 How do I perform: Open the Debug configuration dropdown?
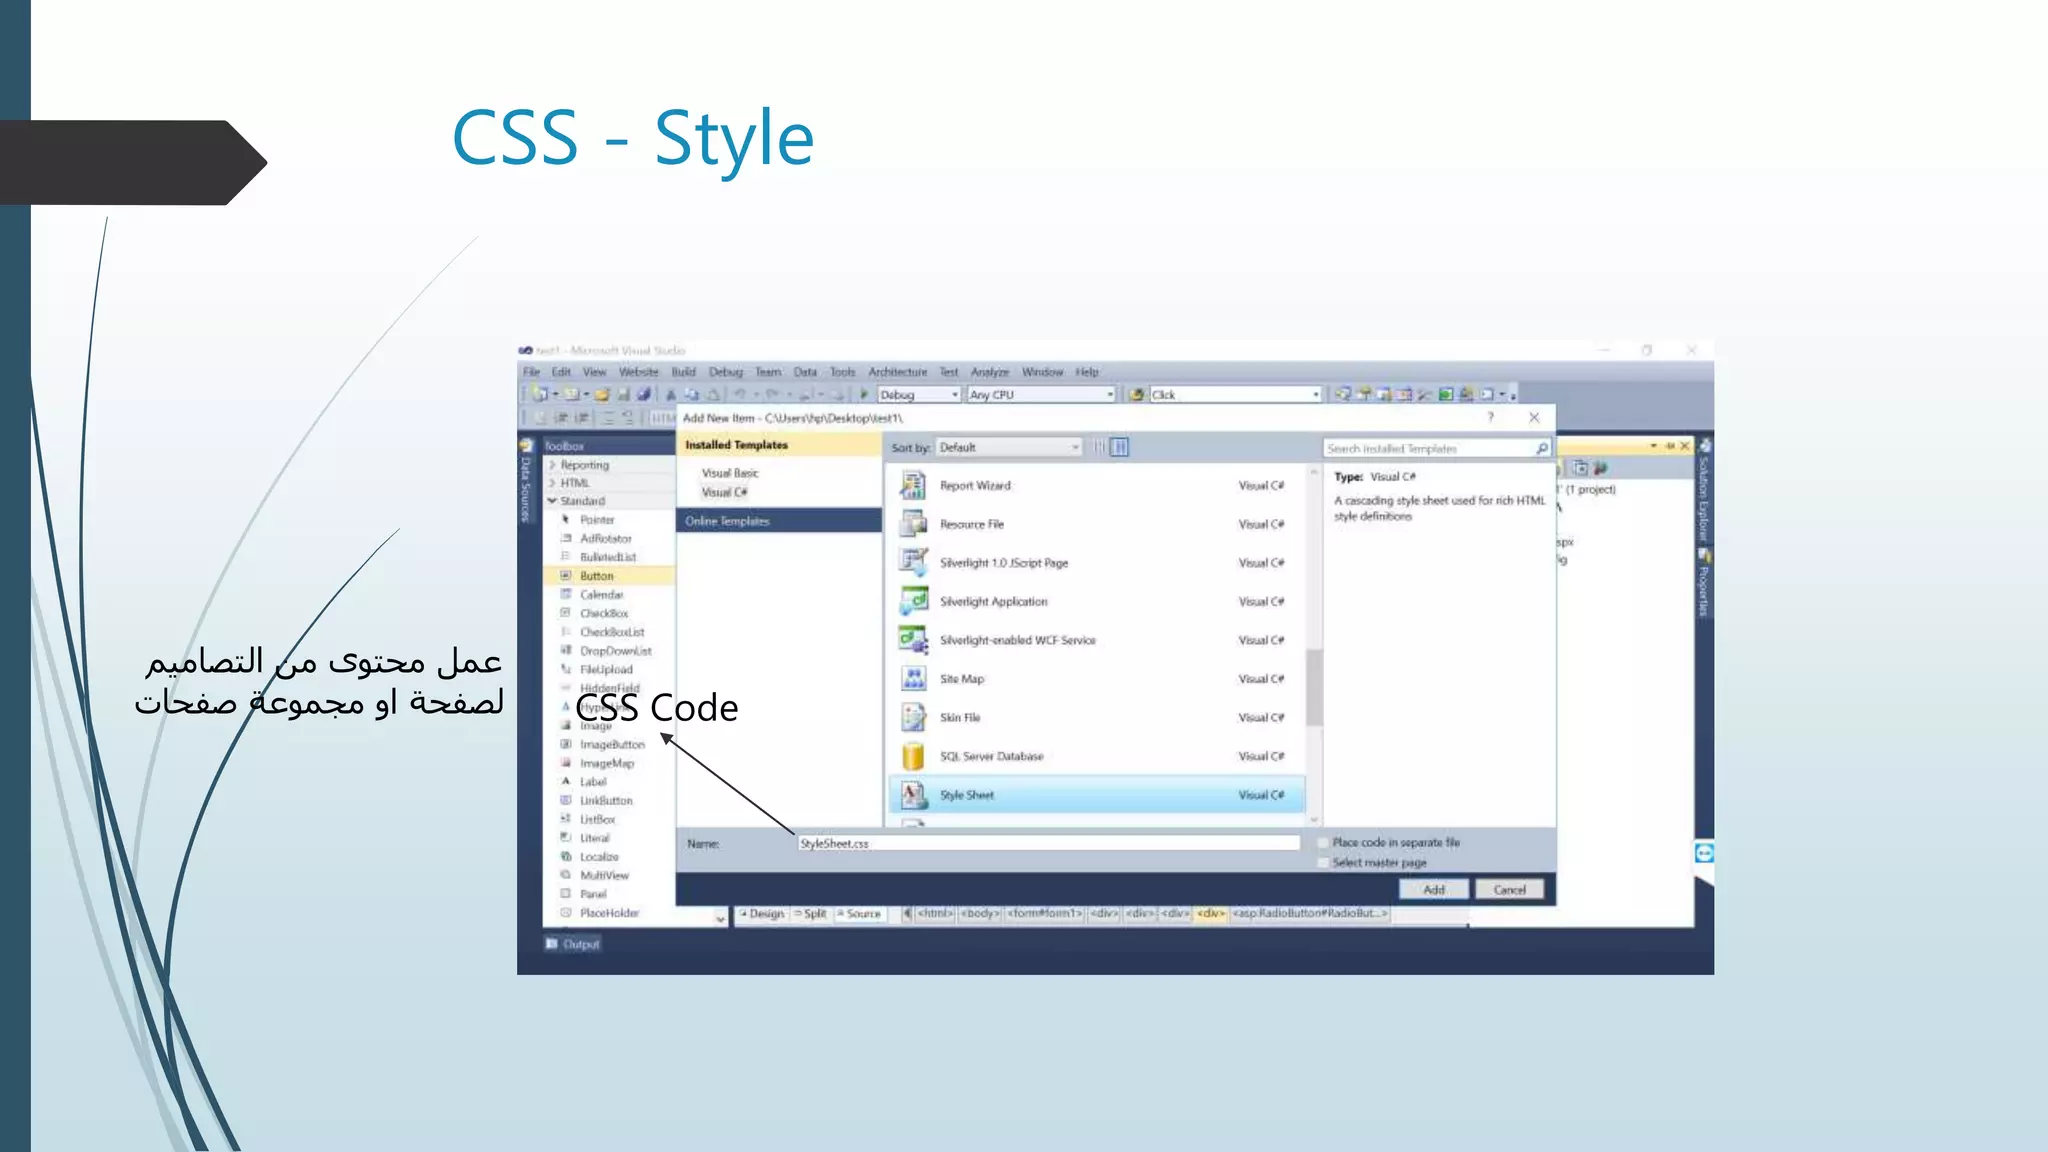pyautogui.click(x=919, y=395)
